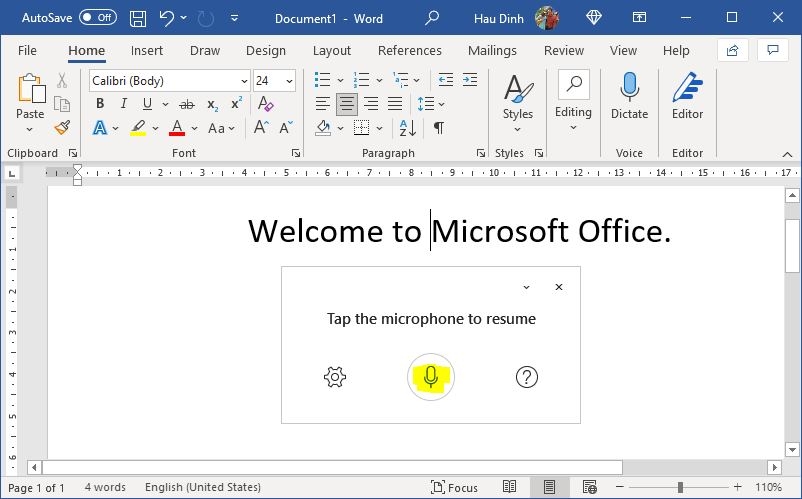802x499 pixels.
Task: Switch to the Layout tab
Action: [332, 51]
